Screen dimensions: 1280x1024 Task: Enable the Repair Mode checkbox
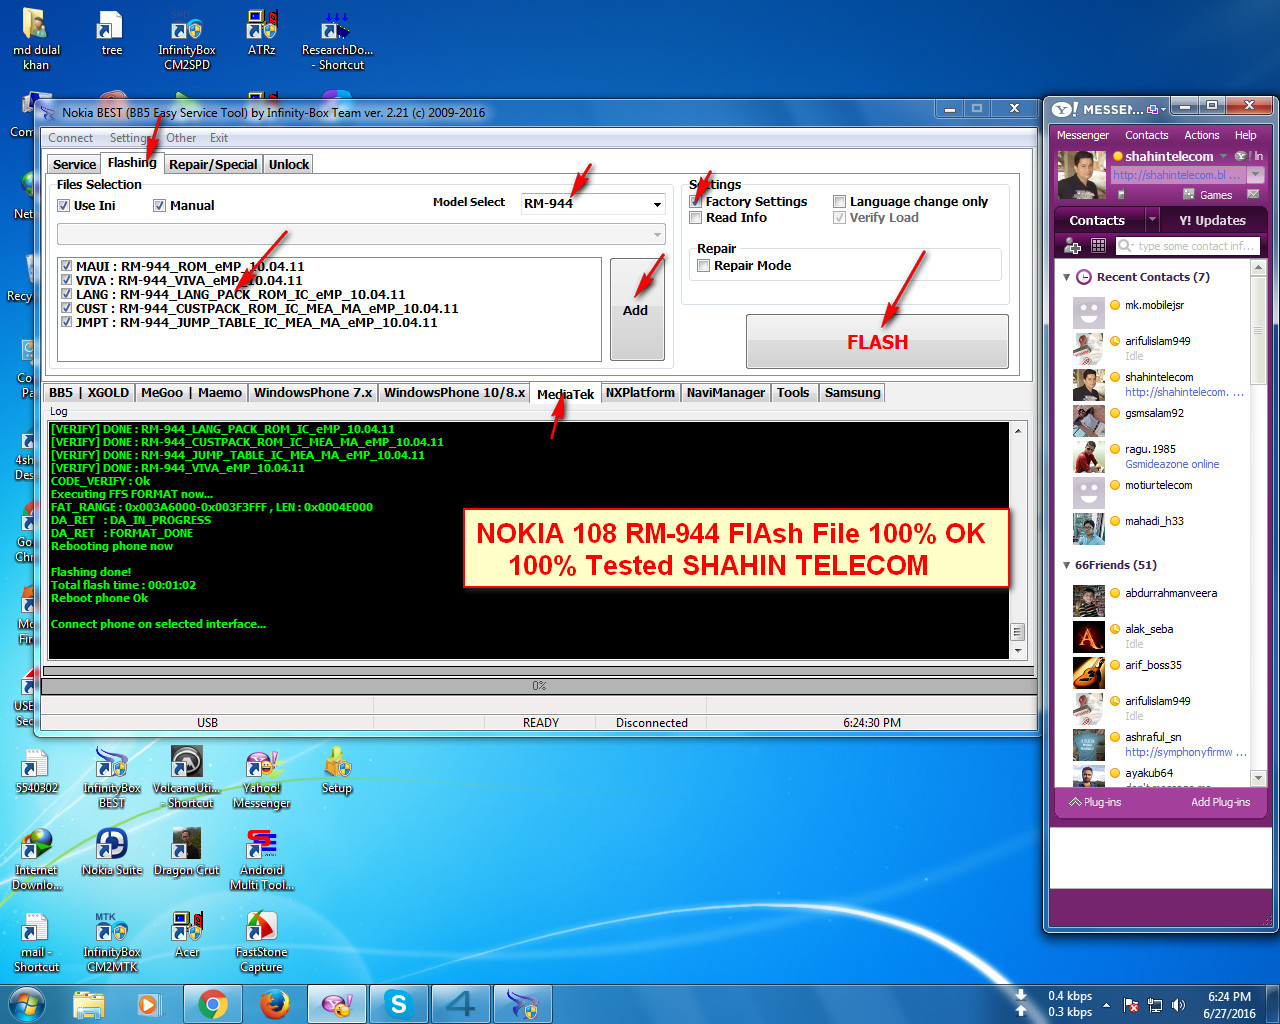tap(704, 266)
